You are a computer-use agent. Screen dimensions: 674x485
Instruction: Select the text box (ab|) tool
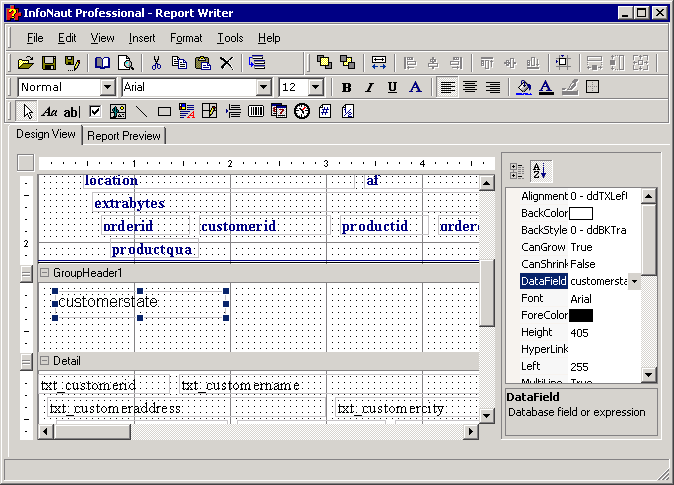tap(72, 112)
